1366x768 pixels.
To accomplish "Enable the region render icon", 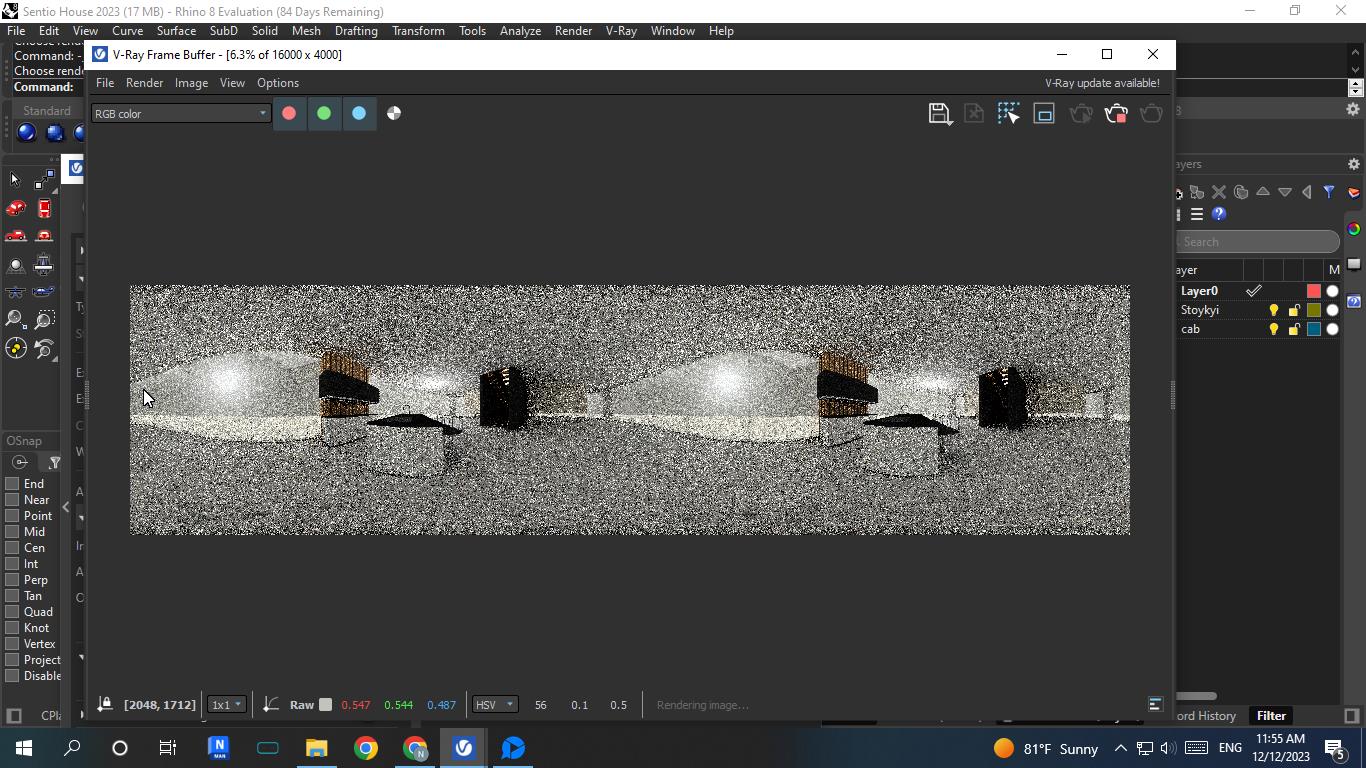I will (x=1044, y=113).
